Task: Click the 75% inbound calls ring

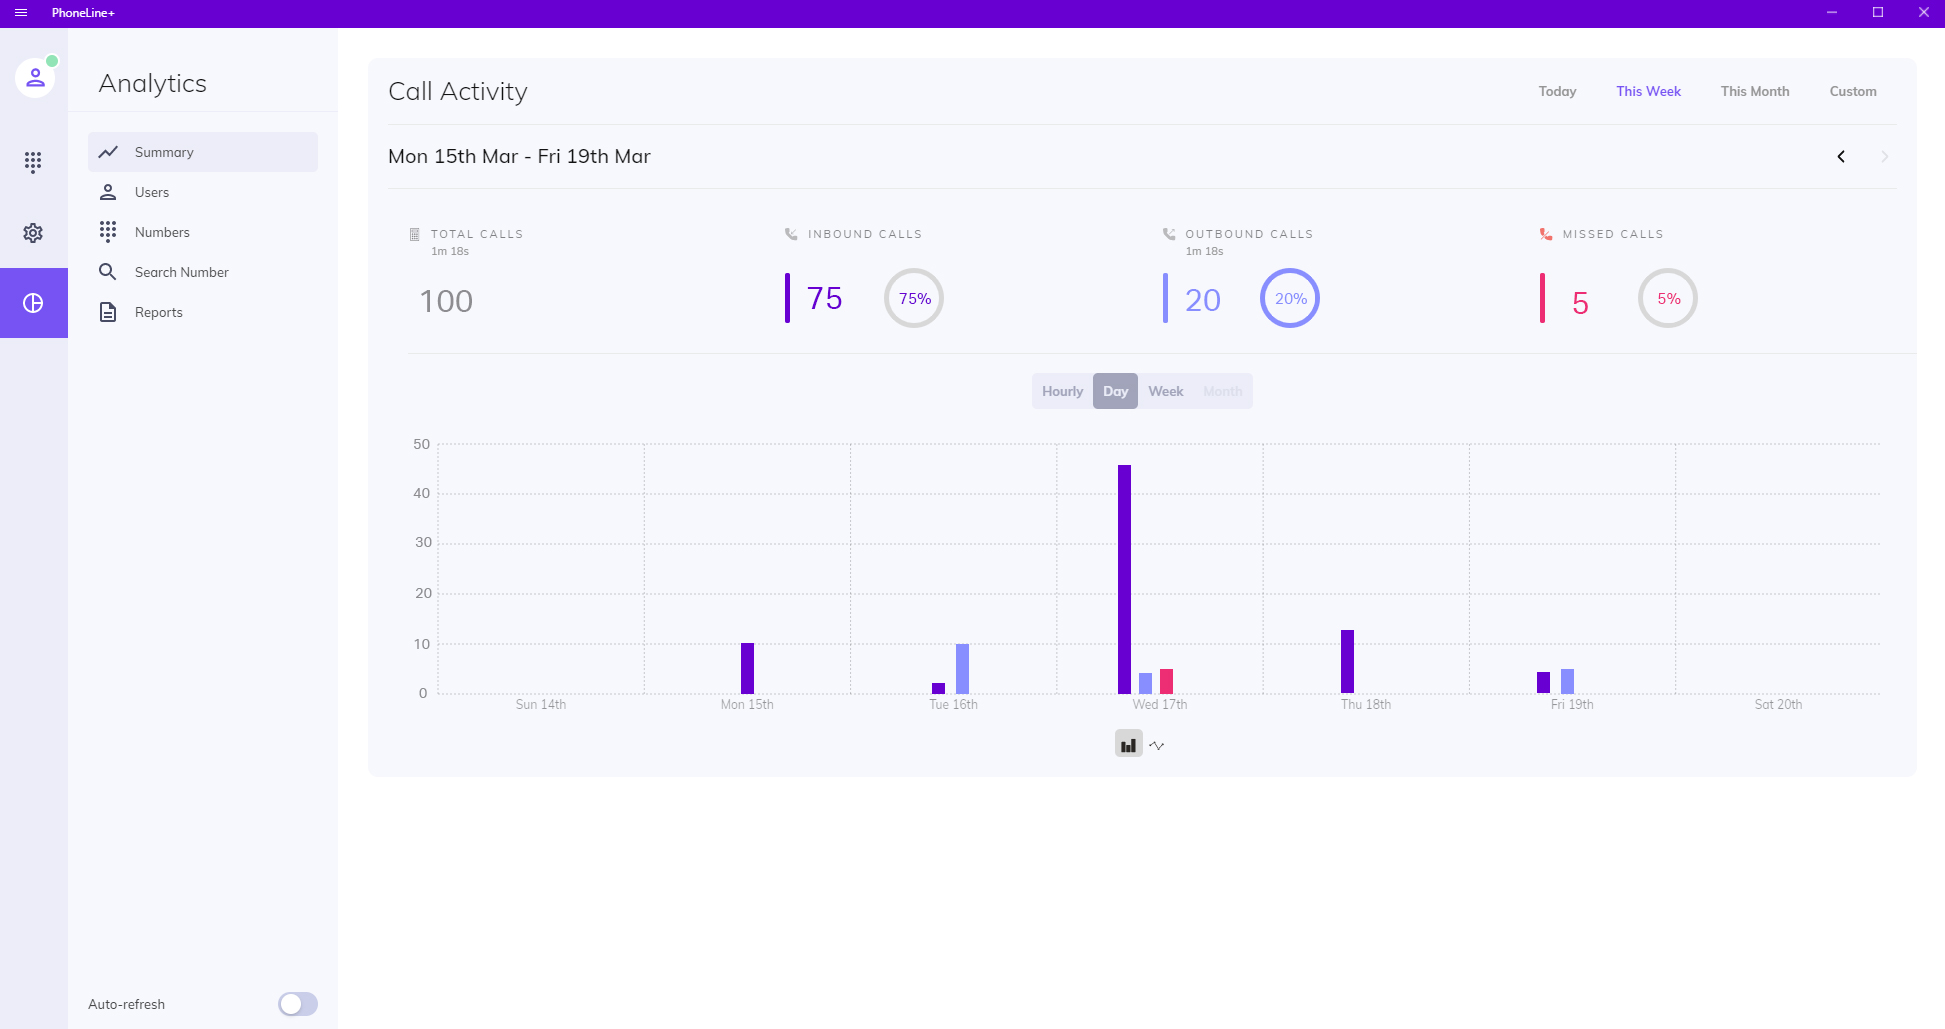Action: coord(914,298)
